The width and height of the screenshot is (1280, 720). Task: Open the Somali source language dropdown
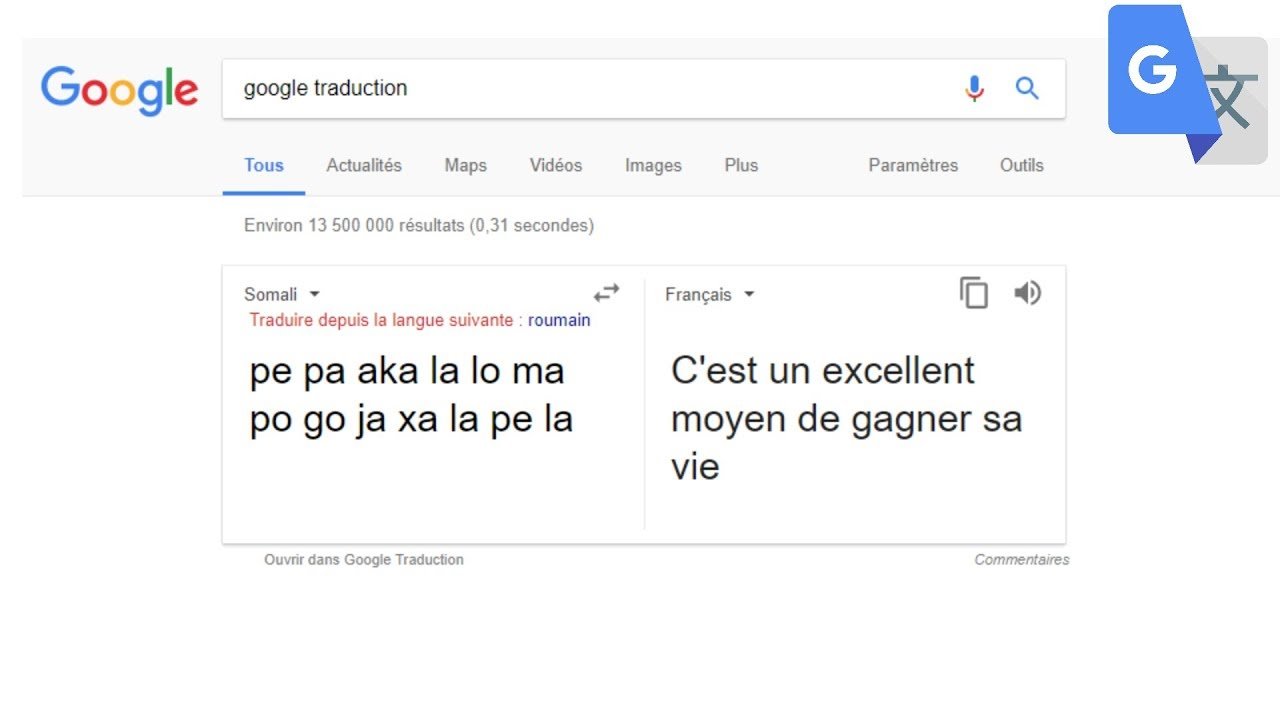coord(282,295)
